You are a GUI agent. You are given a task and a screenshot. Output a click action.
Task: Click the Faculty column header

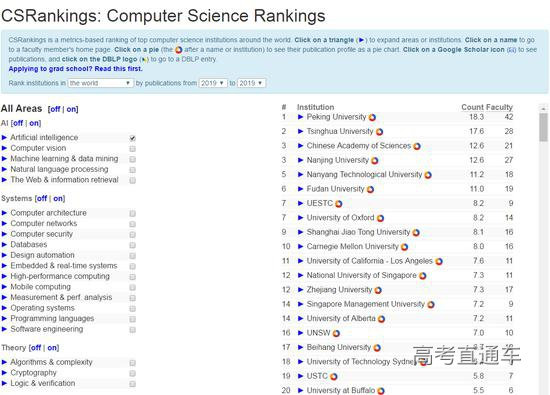[x=499, y=107]
